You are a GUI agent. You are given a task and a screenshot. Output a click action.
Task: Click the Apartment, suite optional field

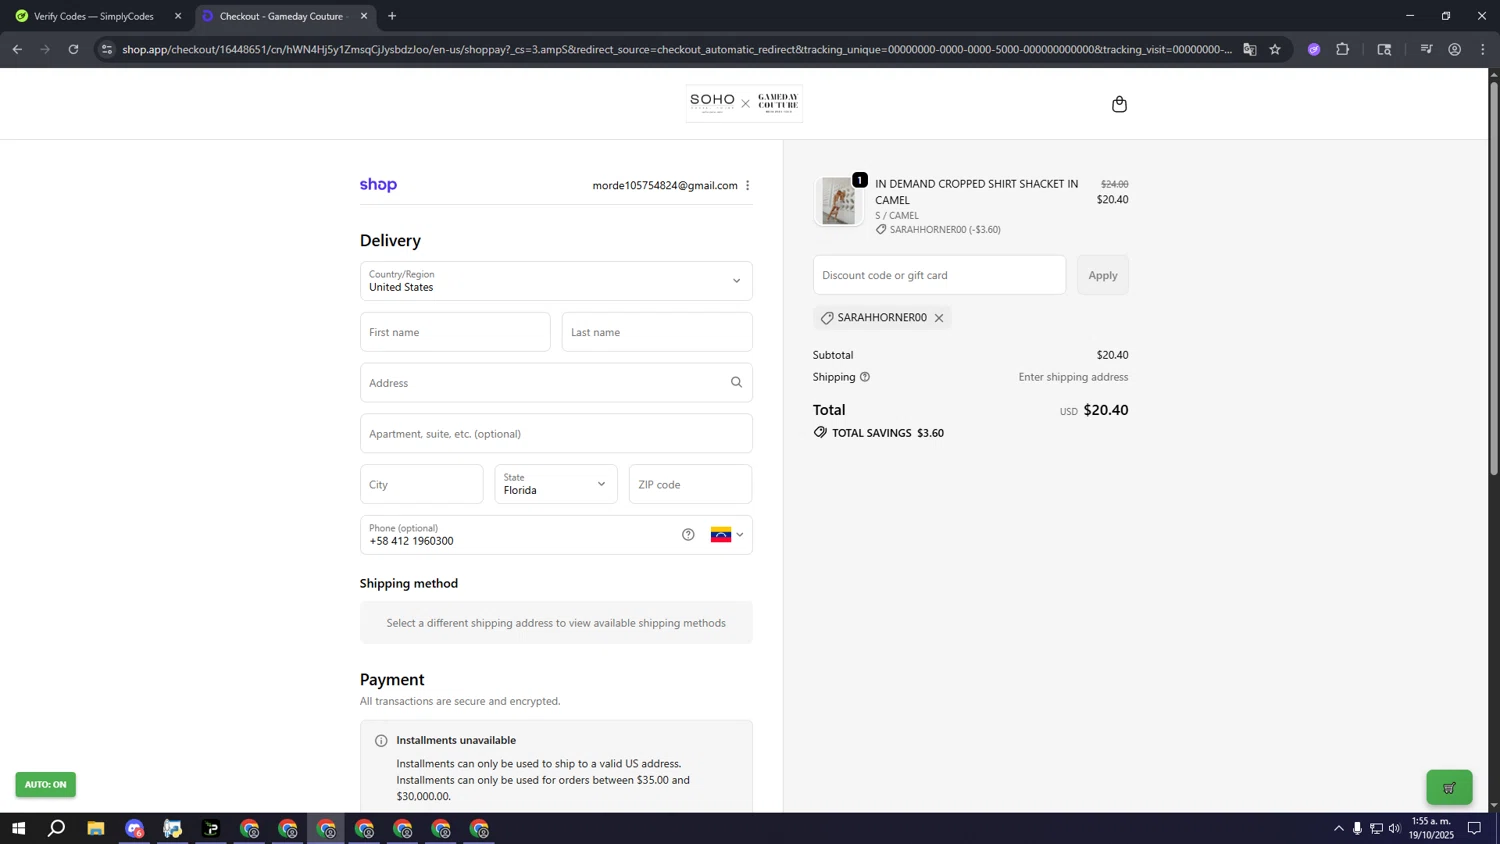tap(556, 434)
